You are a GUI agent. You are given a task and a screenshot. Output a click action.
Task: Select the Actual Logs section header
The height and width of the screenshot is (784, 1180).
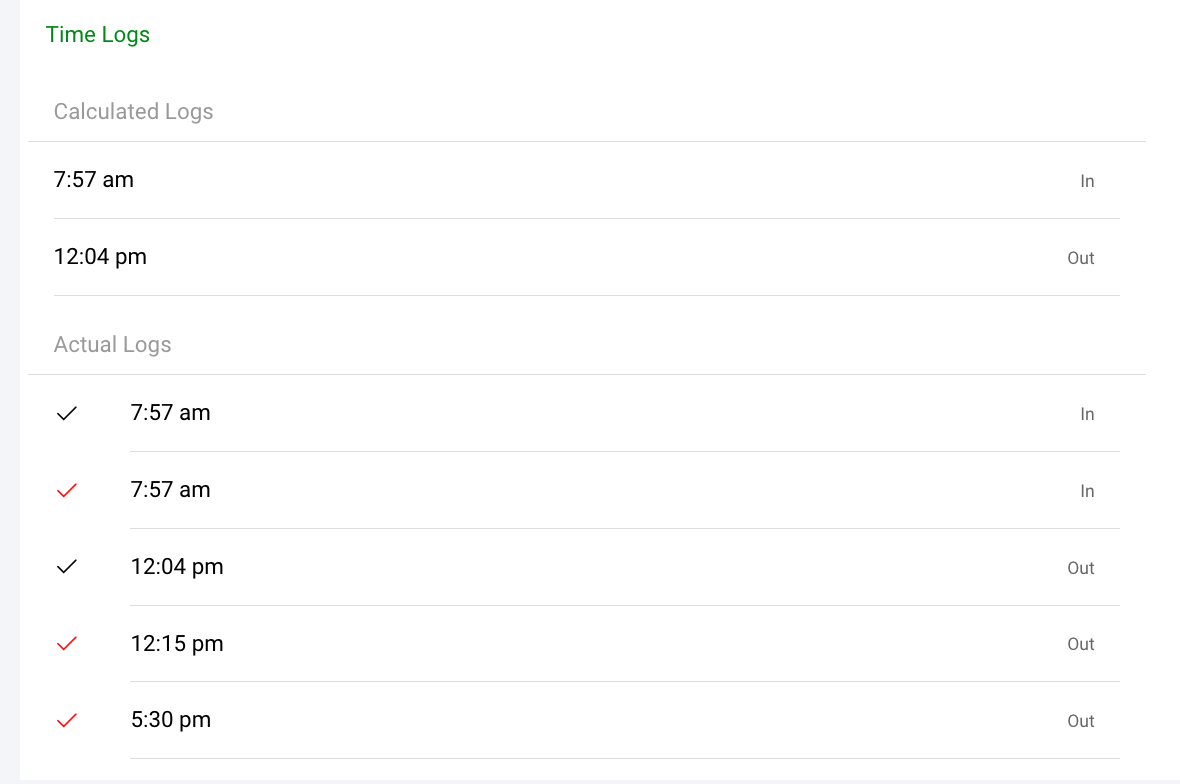tap(113, 344)
